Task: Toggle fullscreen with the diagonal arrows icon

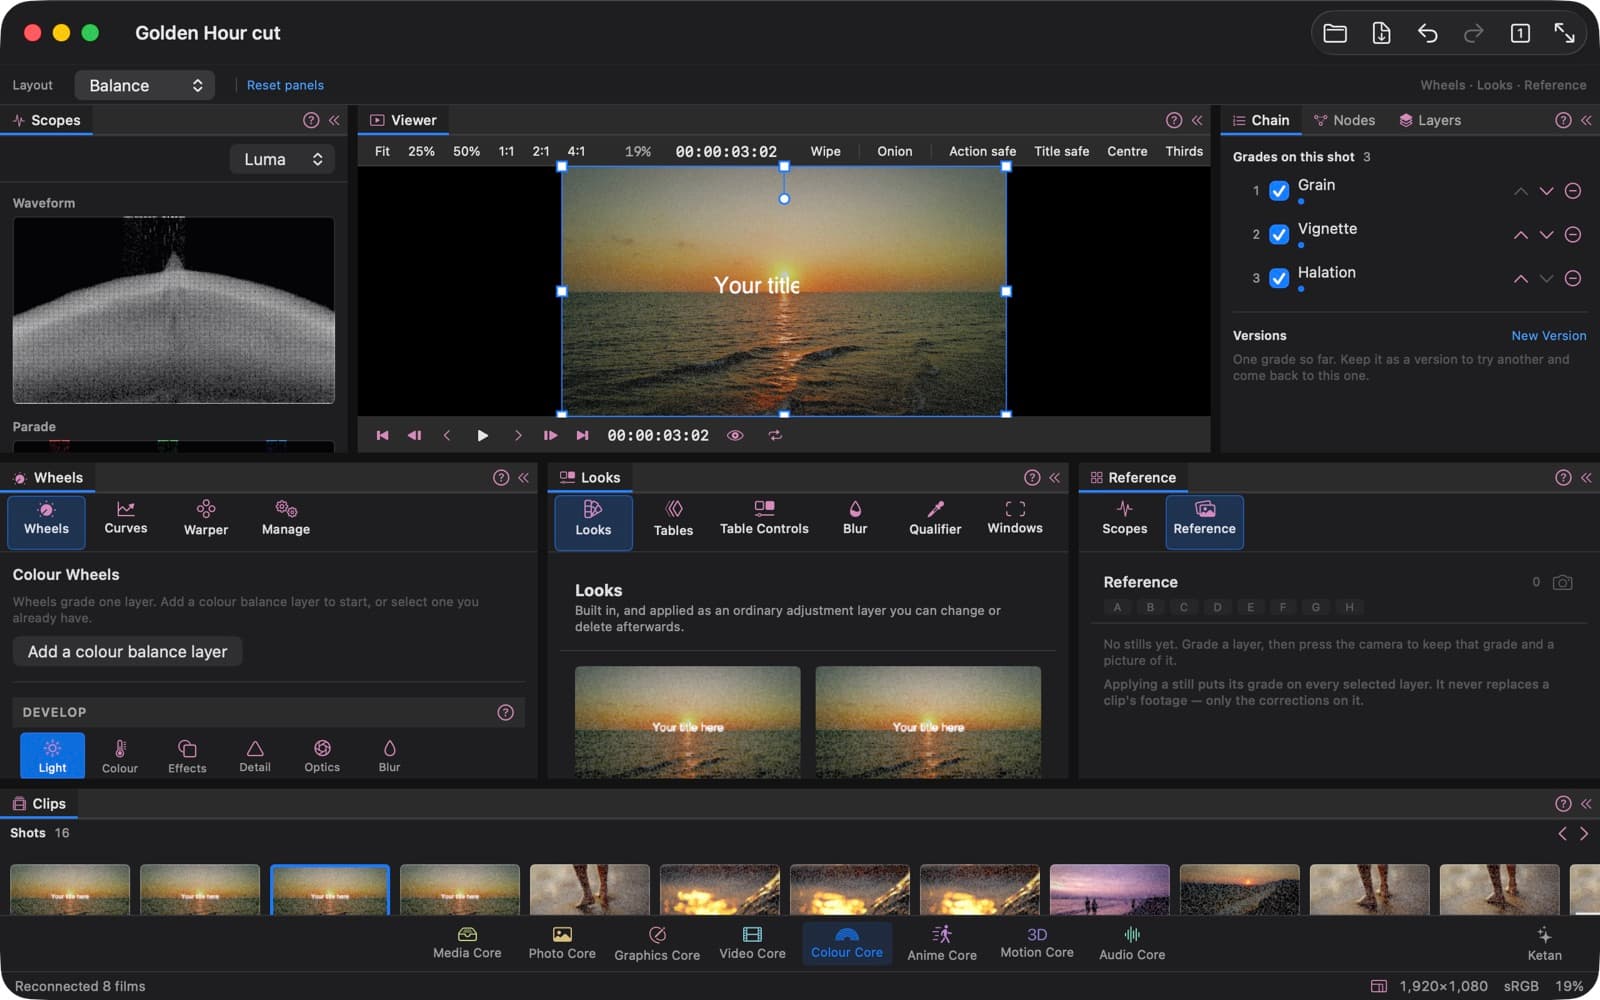Action: 1565,33
